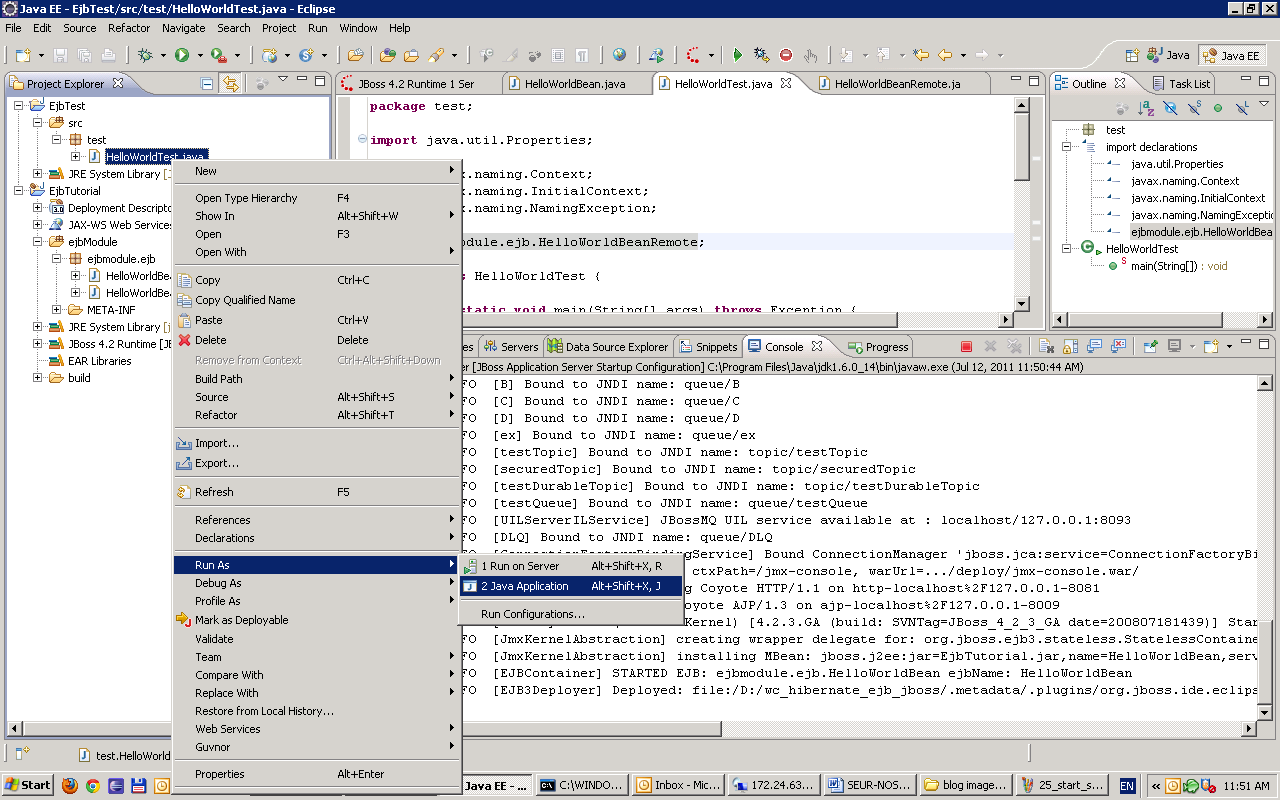The image size is (1280, 800).
Task: Terminate the running JBoss process in Console
Action: click(966, 346)
